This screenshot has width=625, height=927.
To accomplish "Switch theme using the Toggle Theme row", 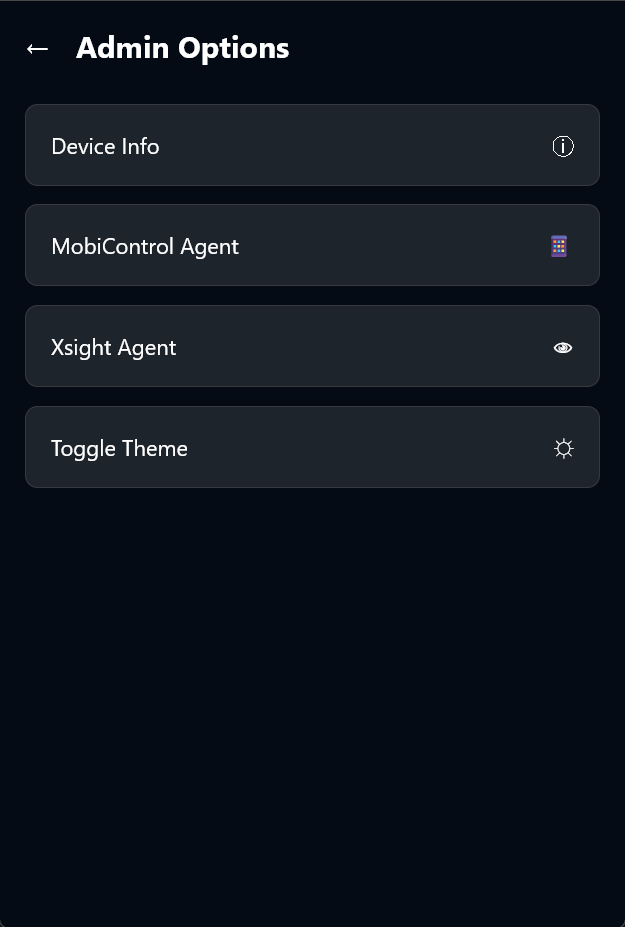I will coord(312,447).
